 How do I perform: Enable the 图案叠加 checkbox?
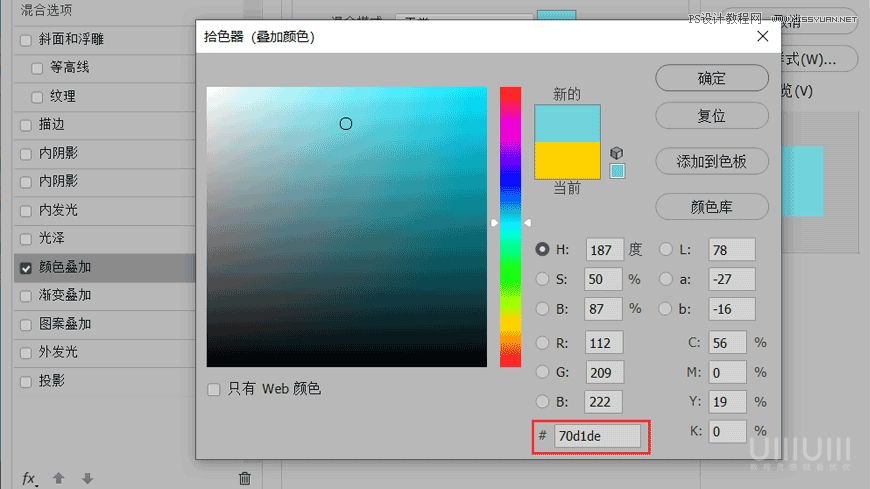click(26, 325)
